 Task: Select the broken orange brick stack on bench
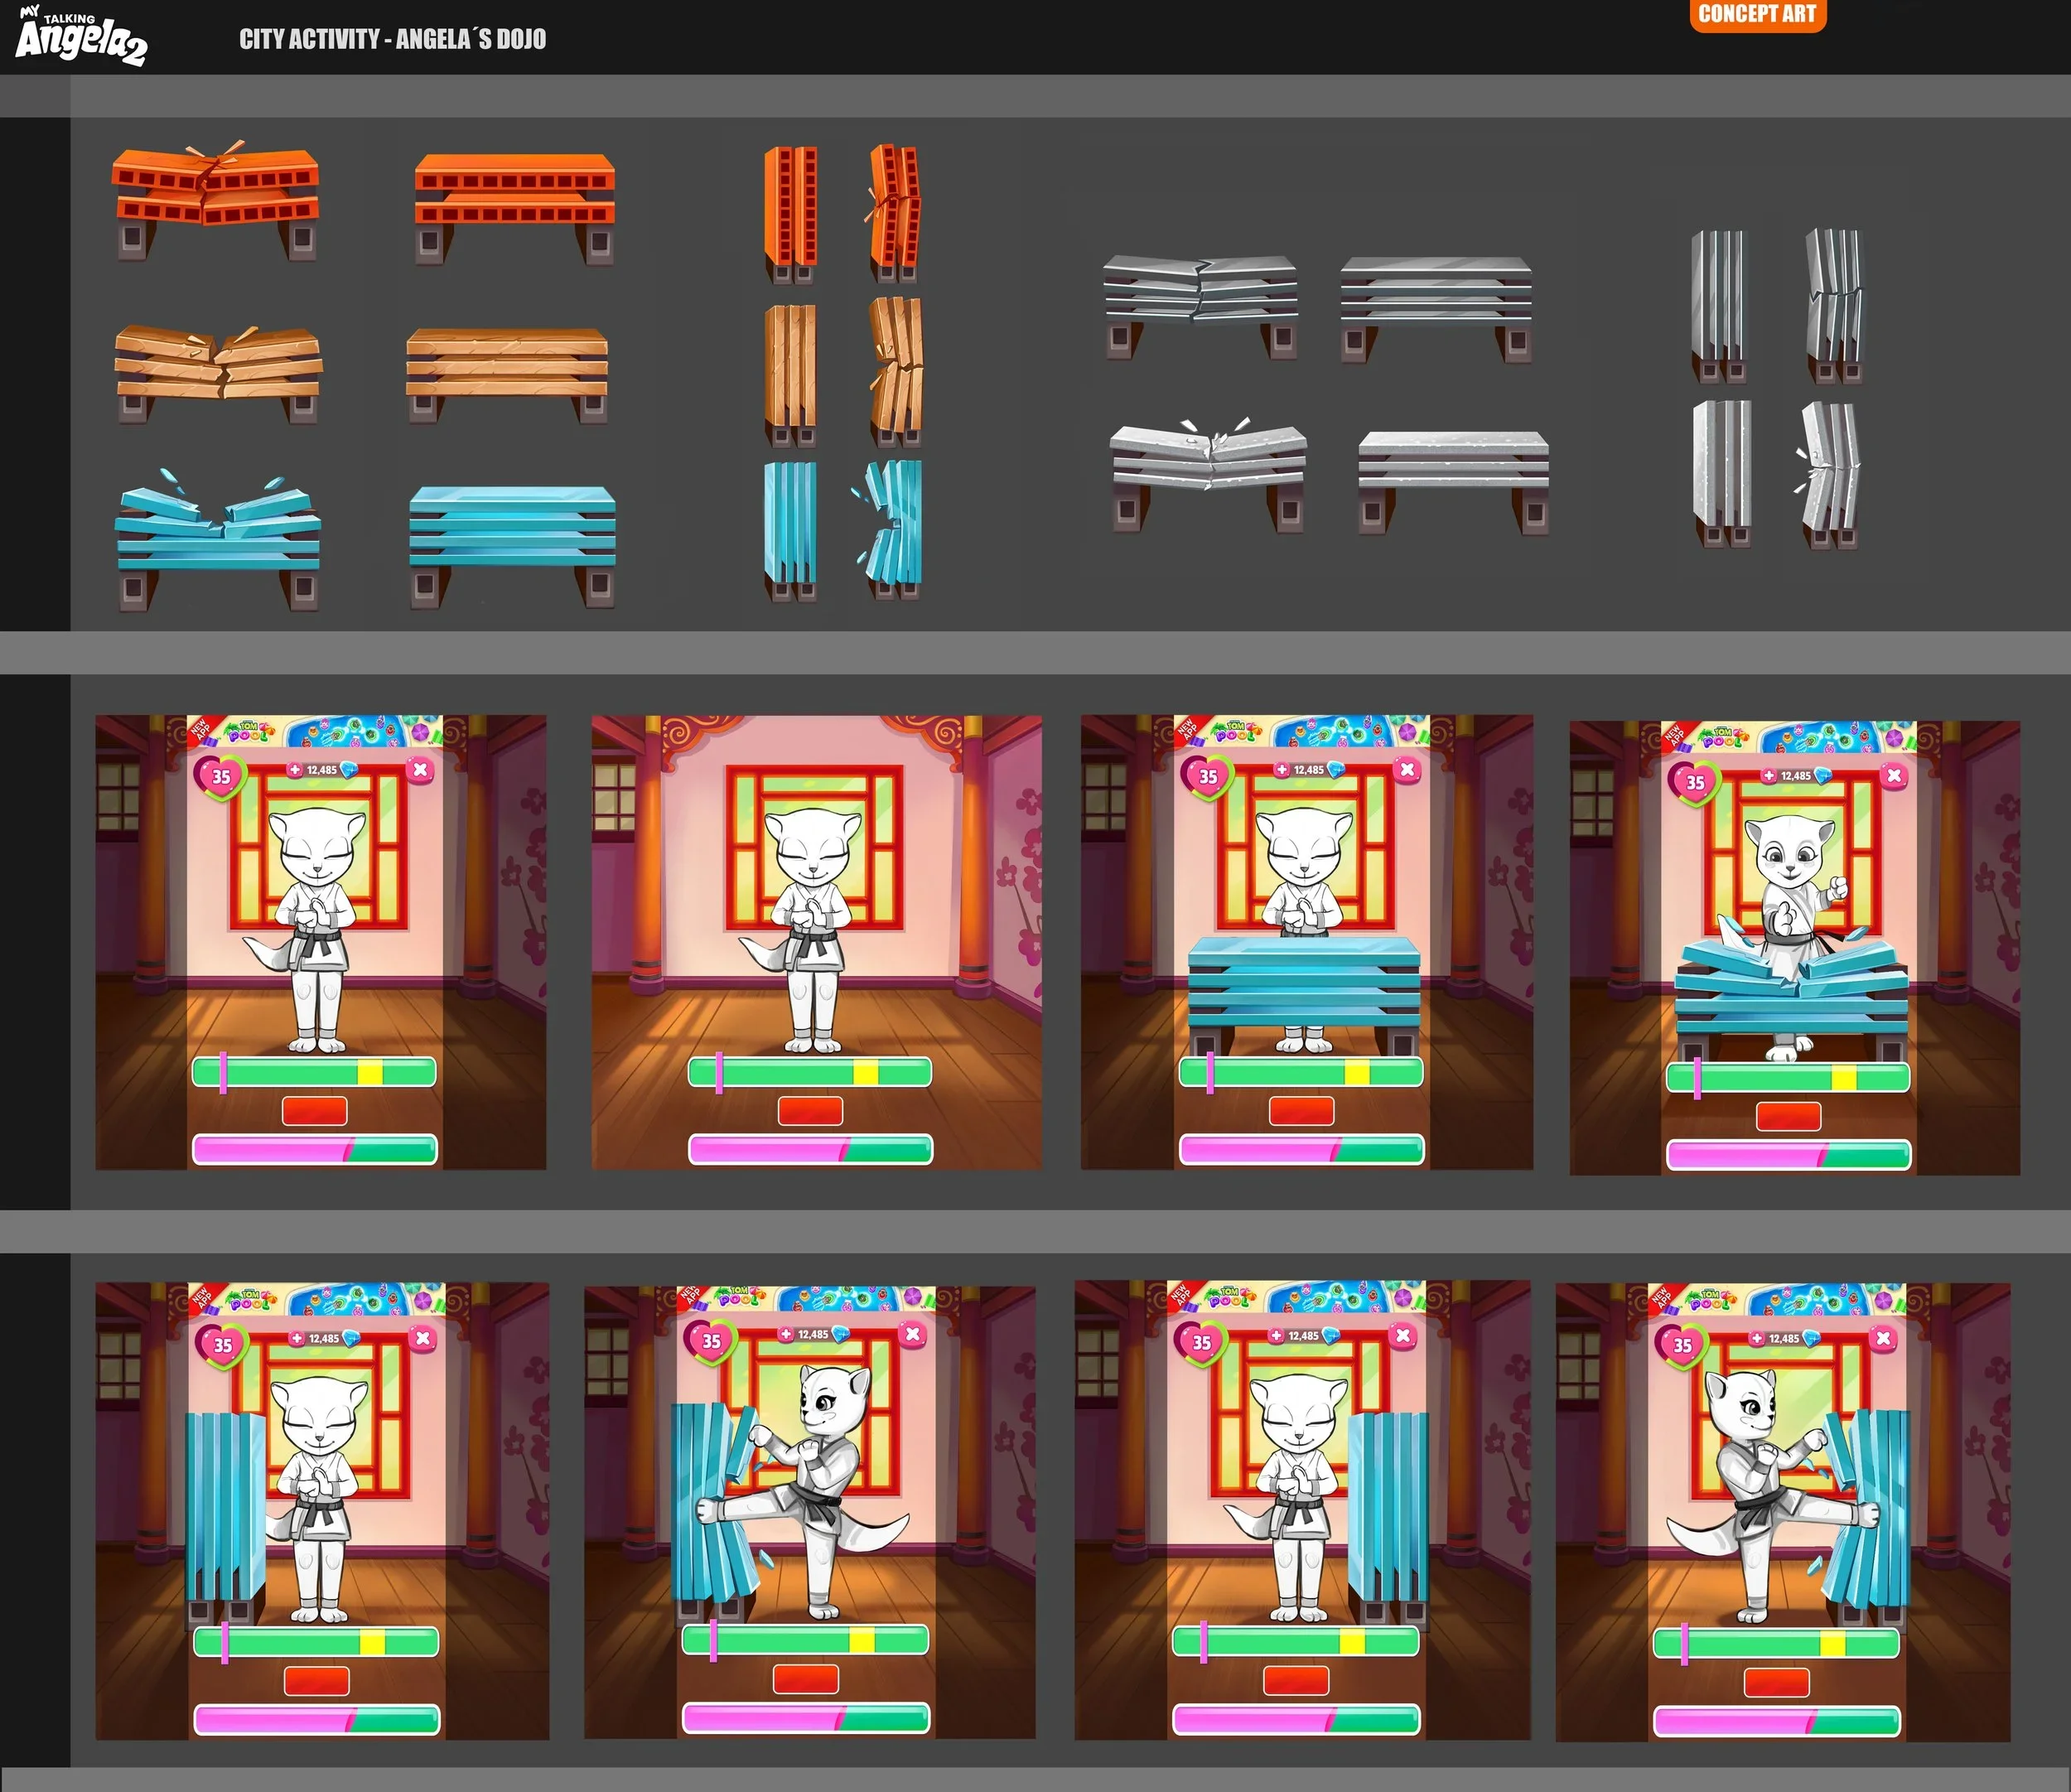(216, 200)
